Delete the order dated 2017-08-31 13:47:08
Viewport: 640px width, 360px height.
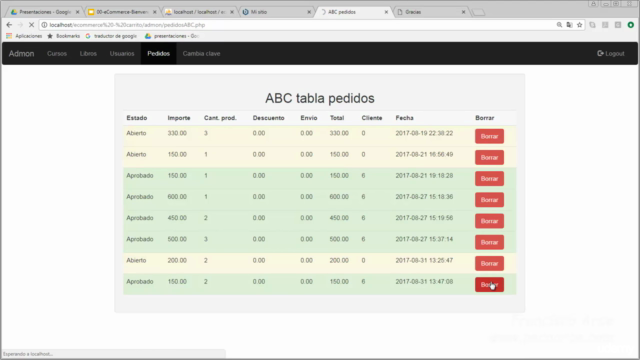tap(489, 285)
